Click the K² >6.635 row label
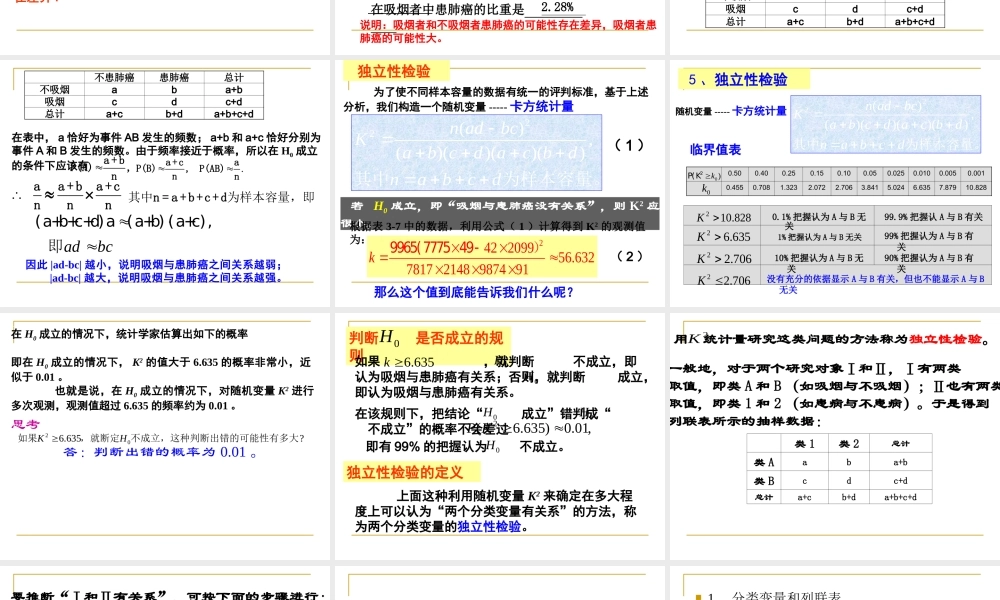1000x600 pixels. click(x=723, y=237)
